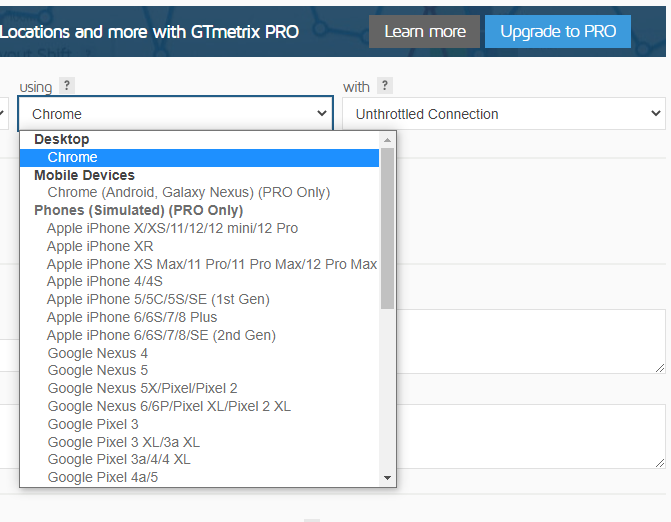This screenshot has height=522, width=671.
Task: Click the dropdown list scroll-down arrow
Action: point(387,478)
